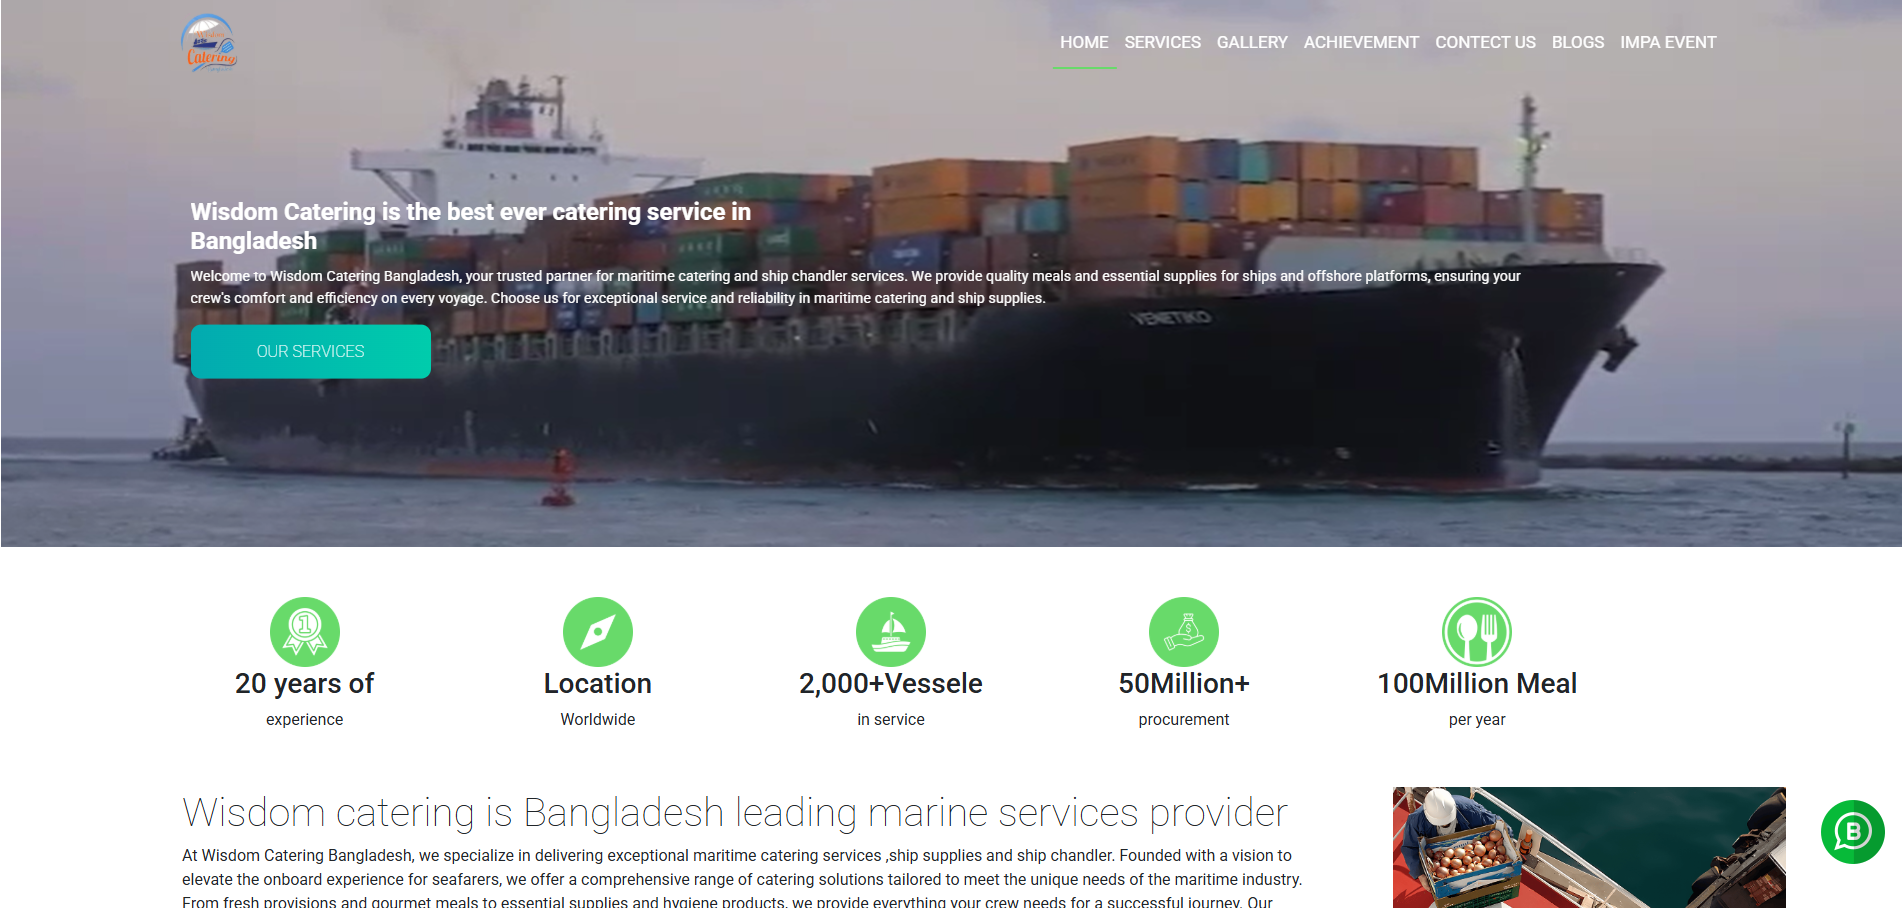Click the 20 years of experience heading
Image resolution: width=1902 pixels, height=908 pixels.
click(x=305, y=684)
